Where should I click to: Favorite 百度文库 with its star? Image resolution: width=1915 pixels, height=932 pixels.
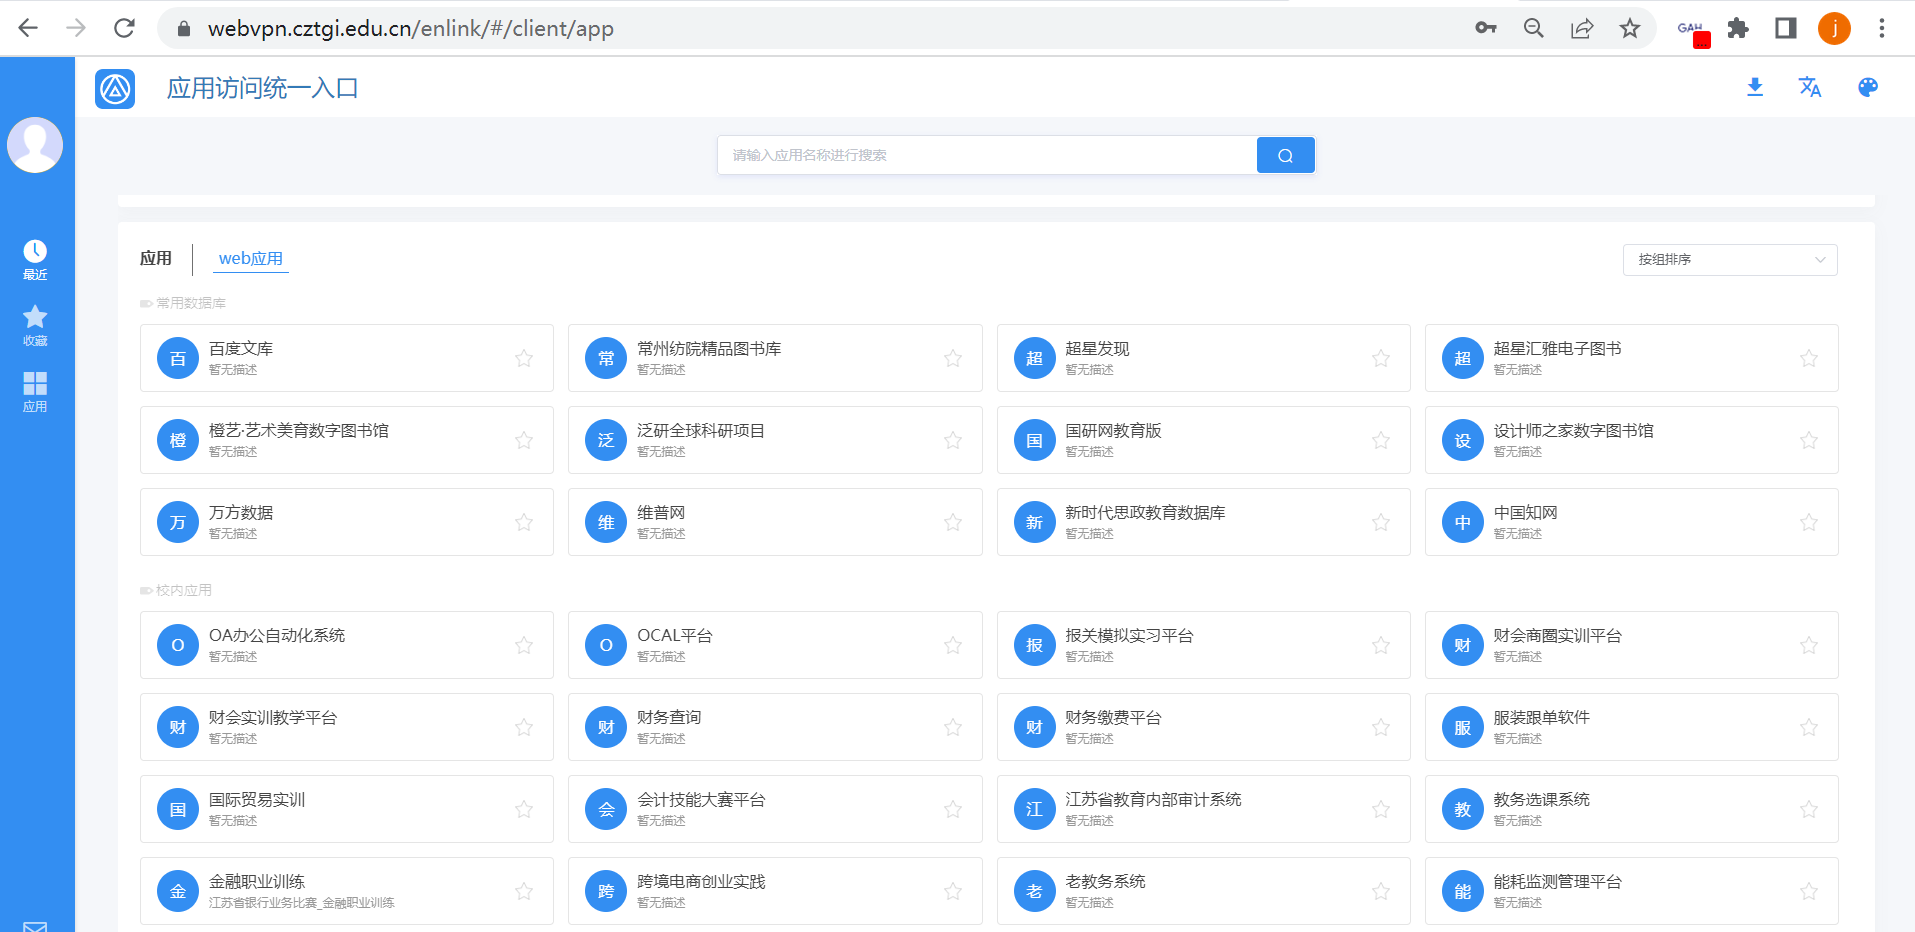click(524, 358)
